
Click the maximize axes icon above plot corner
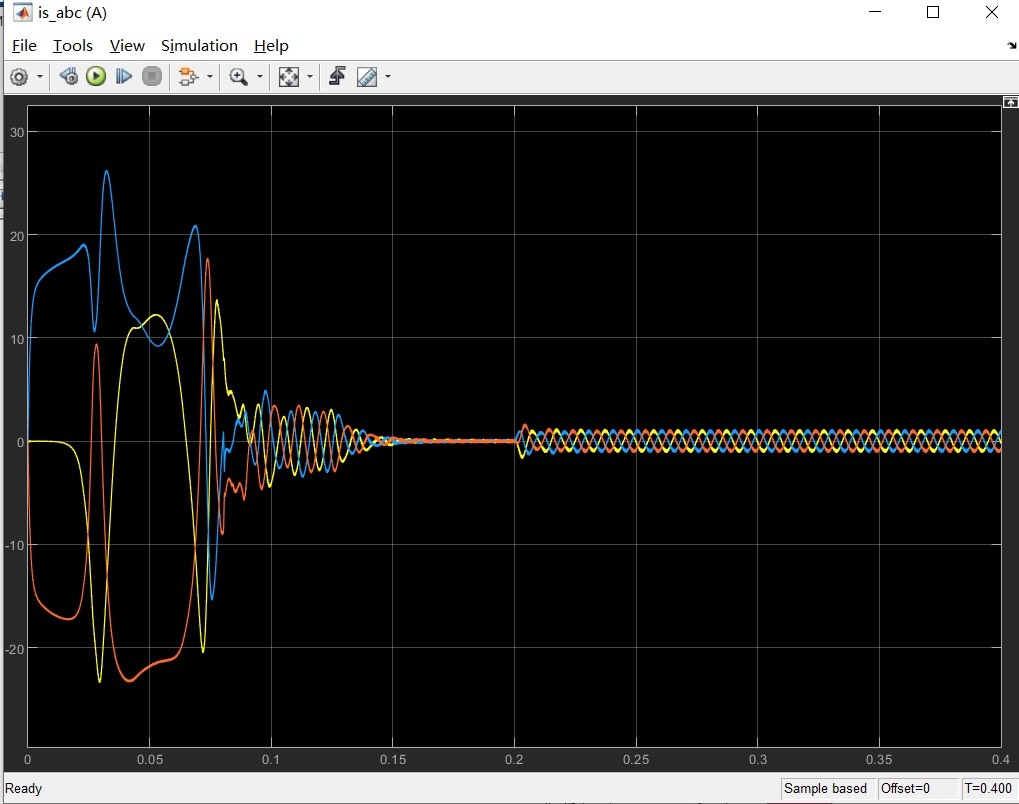pyautogui.click(x=1011, y=102)
